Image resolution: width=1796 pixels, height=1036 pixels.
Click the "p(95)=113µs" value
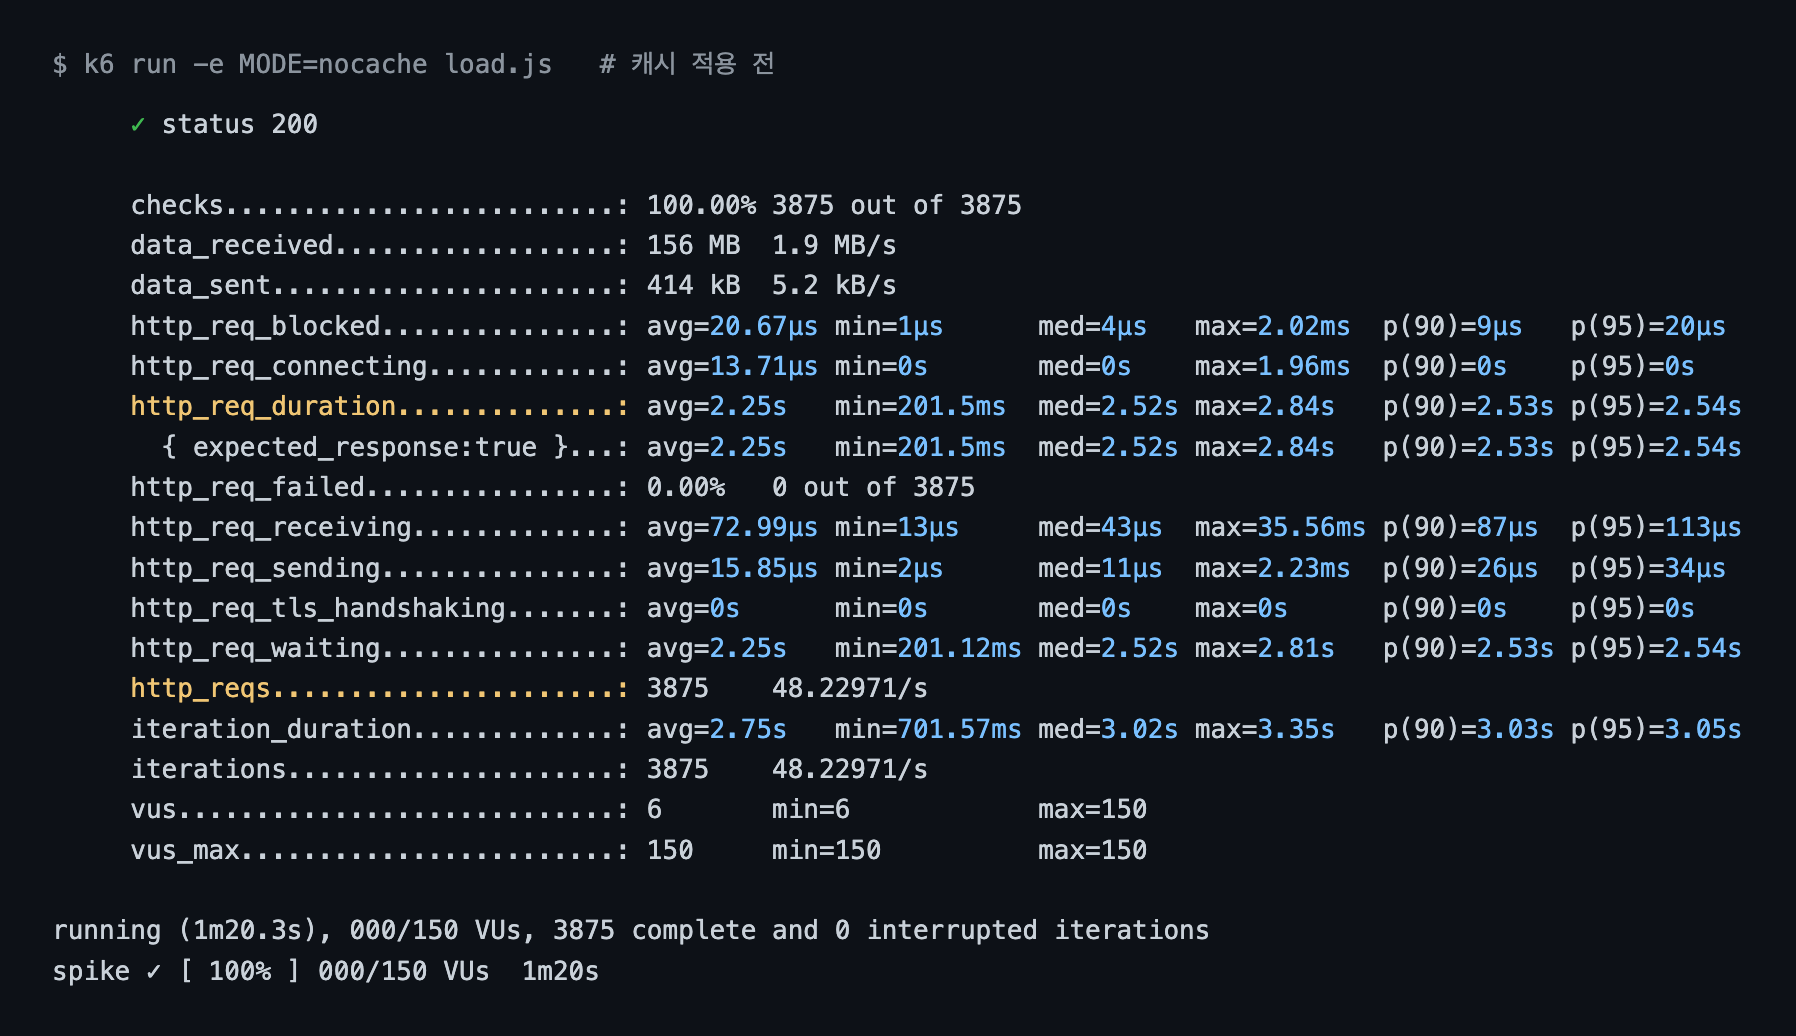(1656, 527)
